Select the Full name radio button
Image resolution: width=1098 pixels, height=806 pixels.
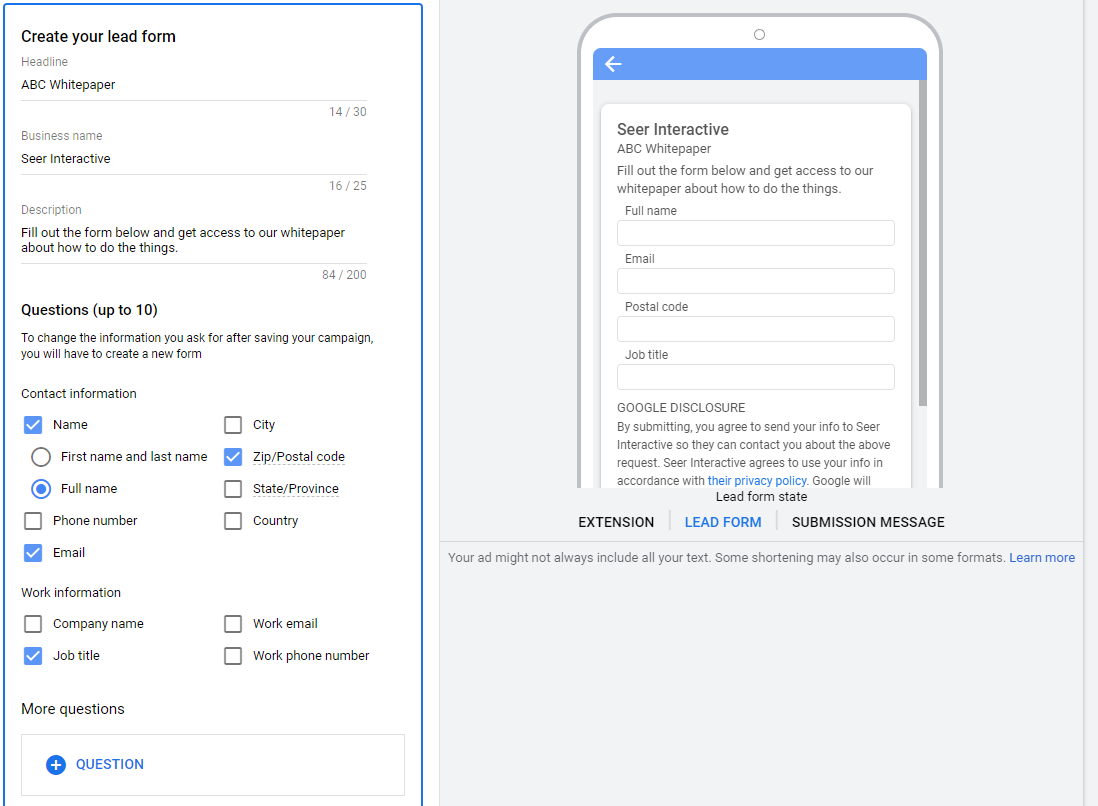click(41, 489)
